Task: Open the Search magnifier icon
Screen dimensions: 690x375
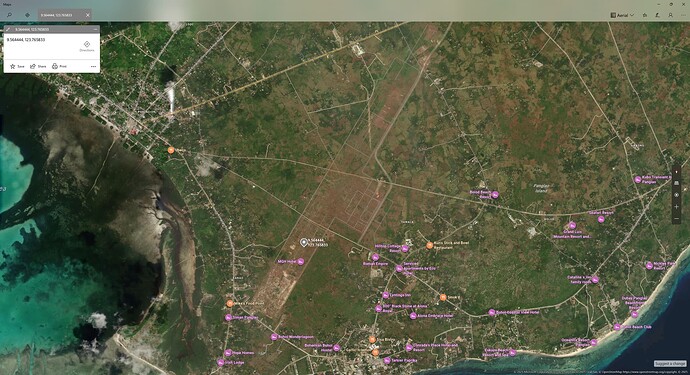Action: (9, 15)
